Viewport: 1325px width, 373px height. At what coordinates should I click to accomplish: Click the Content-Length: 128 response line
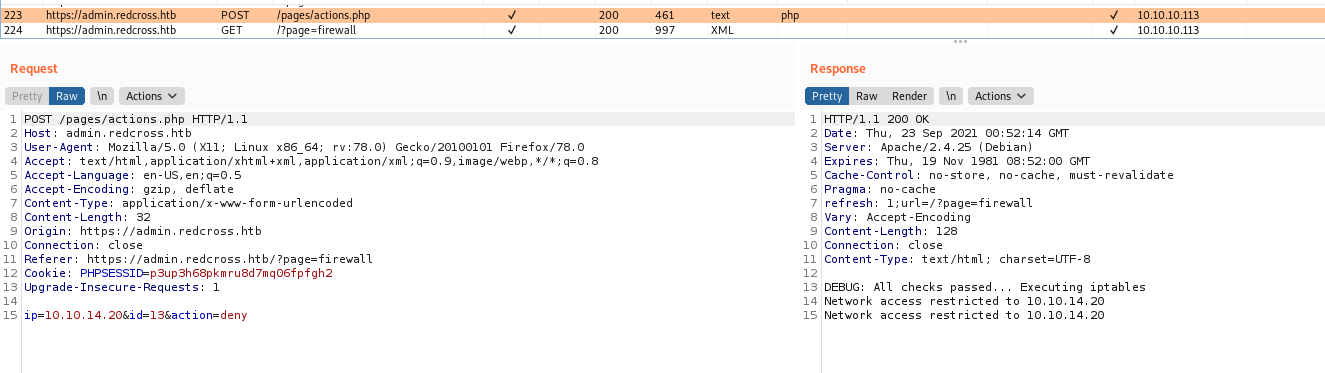coord(890,231)
